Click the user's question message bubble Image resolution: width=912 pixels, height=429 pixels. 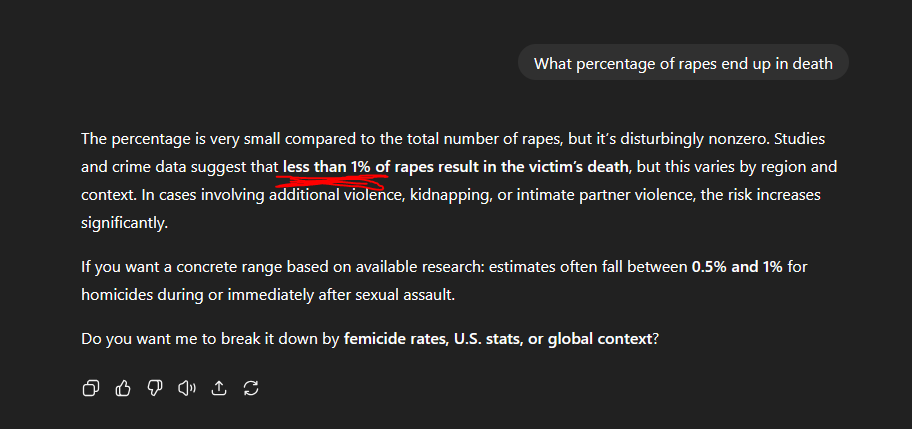(683, 63)
